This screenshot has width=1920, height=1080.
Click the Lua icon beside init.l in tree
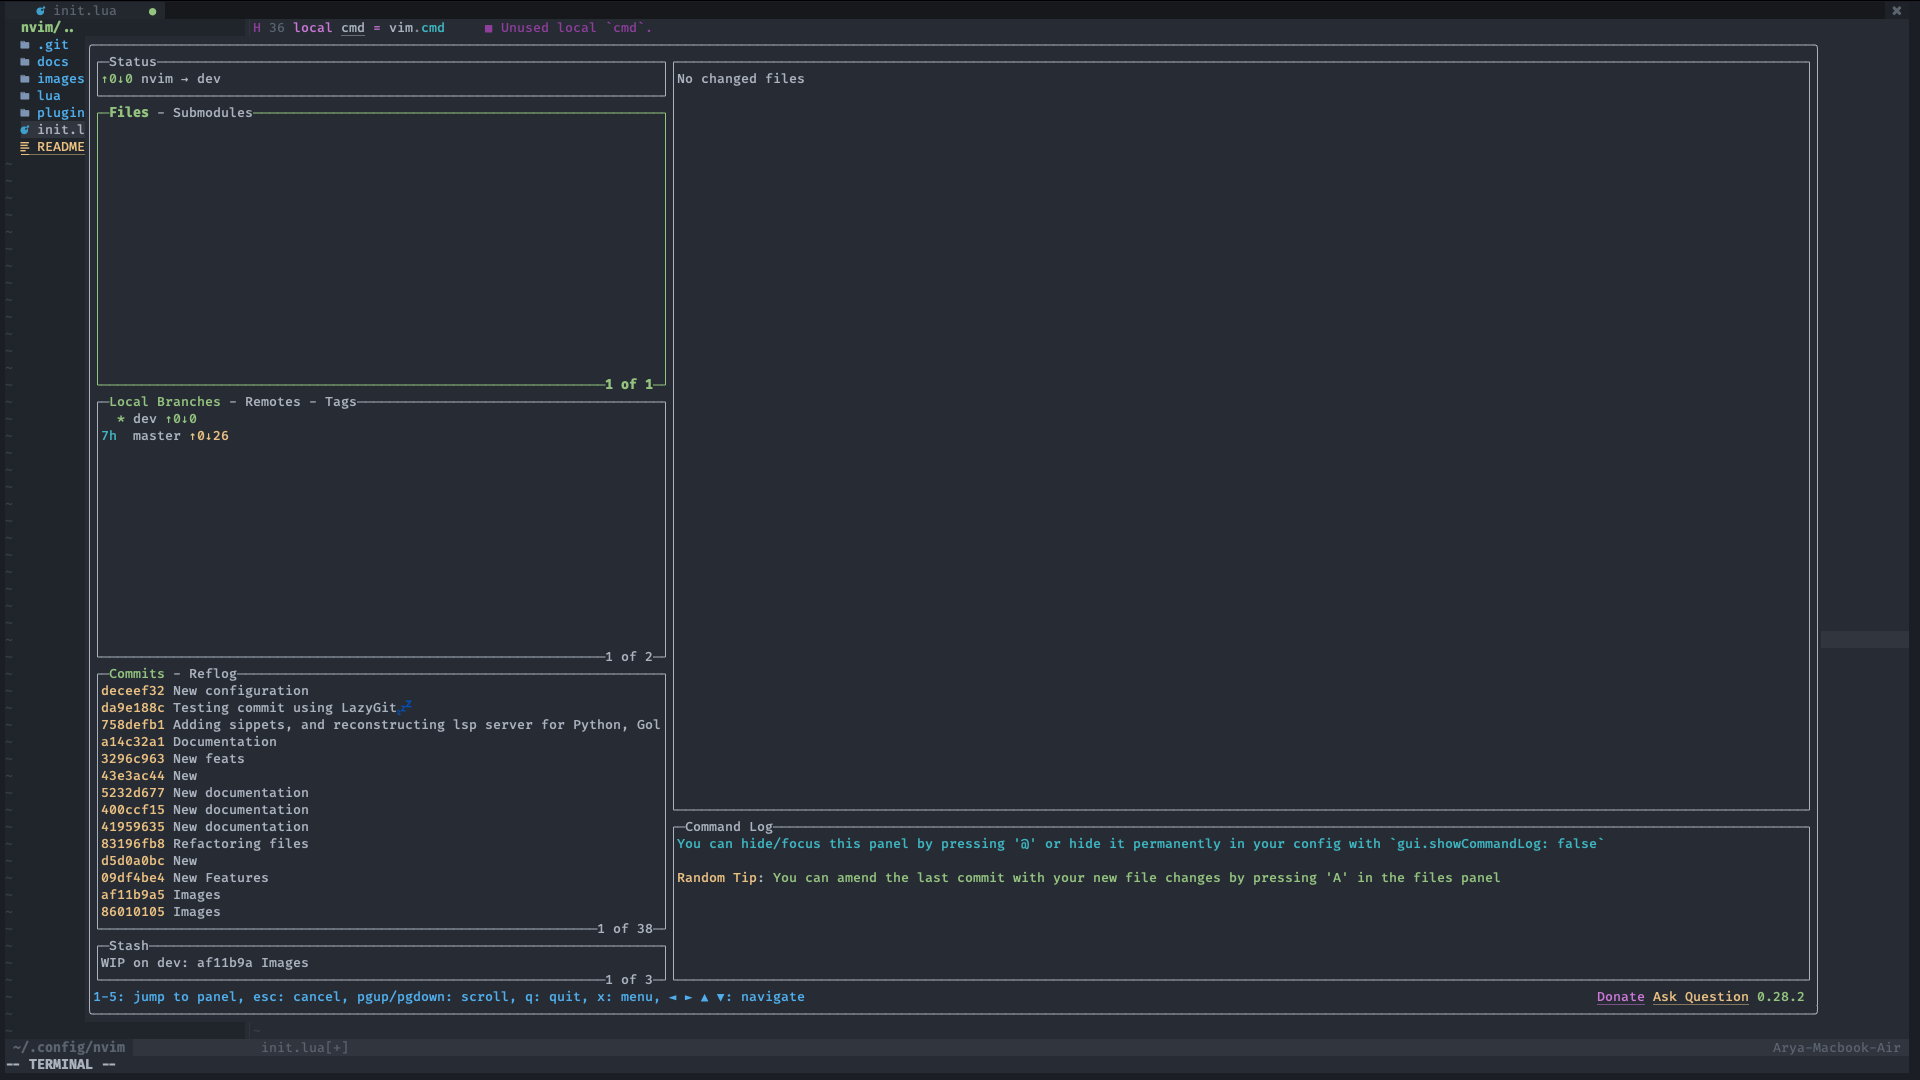tap(25, 130)
